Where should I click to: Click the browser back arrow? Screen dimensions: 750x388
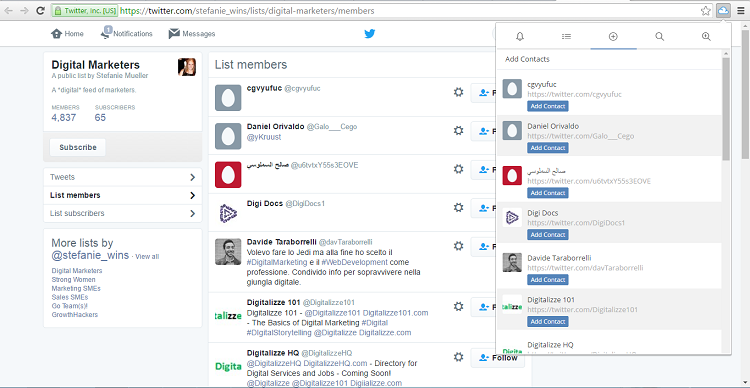[9, 11]
